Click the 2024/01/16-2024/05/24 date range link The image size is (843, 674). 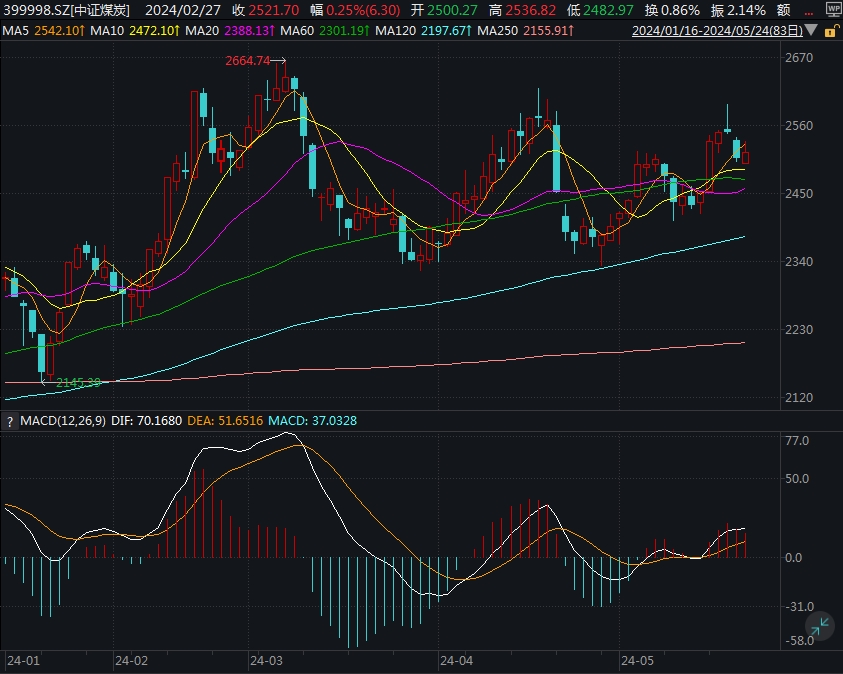pos(717,31)
